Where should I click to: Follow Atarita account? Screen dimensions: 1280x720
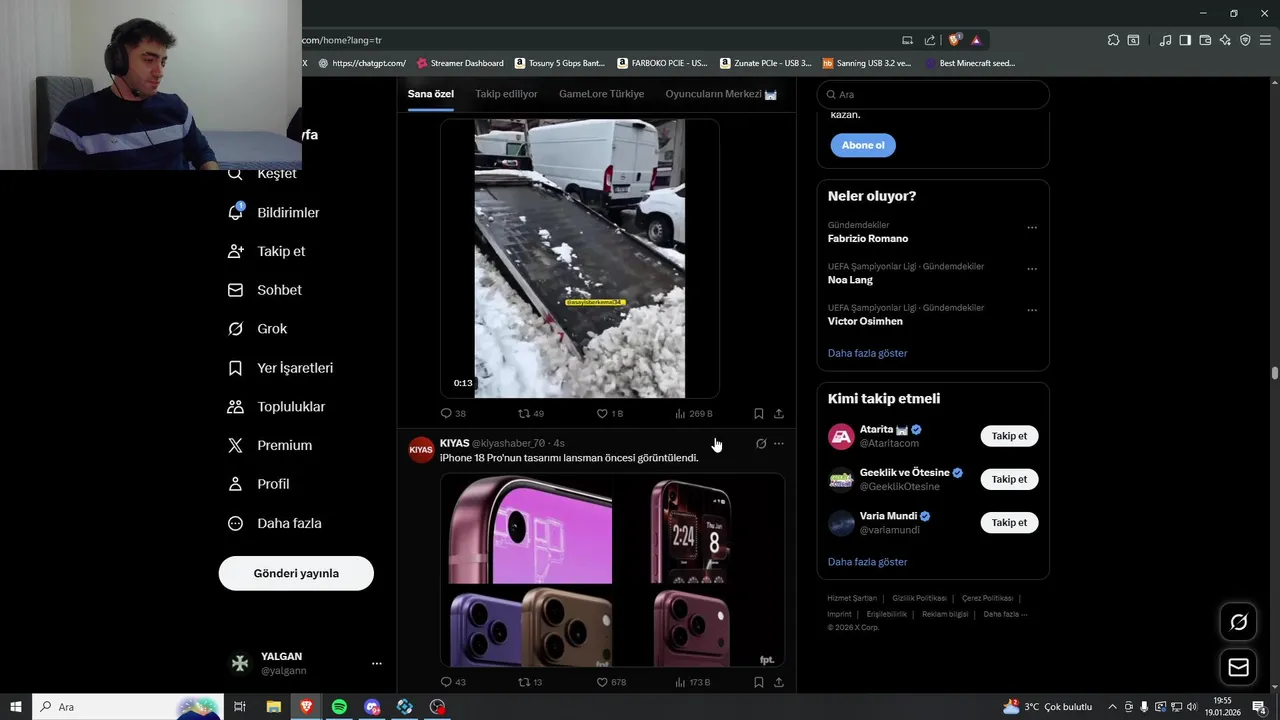point(1009,436)
